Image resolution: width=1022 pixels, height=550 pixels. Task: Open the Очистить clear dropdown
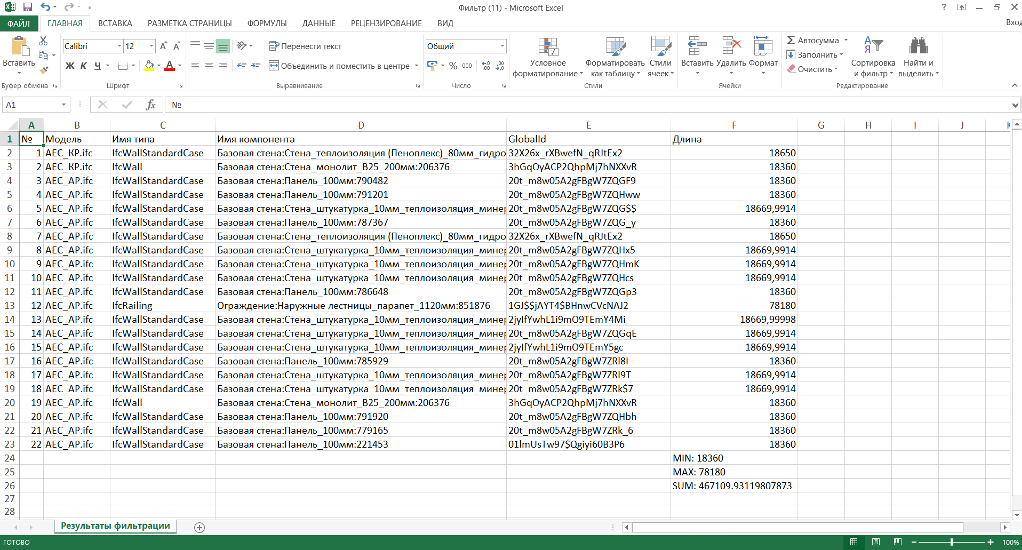(813, 69)
